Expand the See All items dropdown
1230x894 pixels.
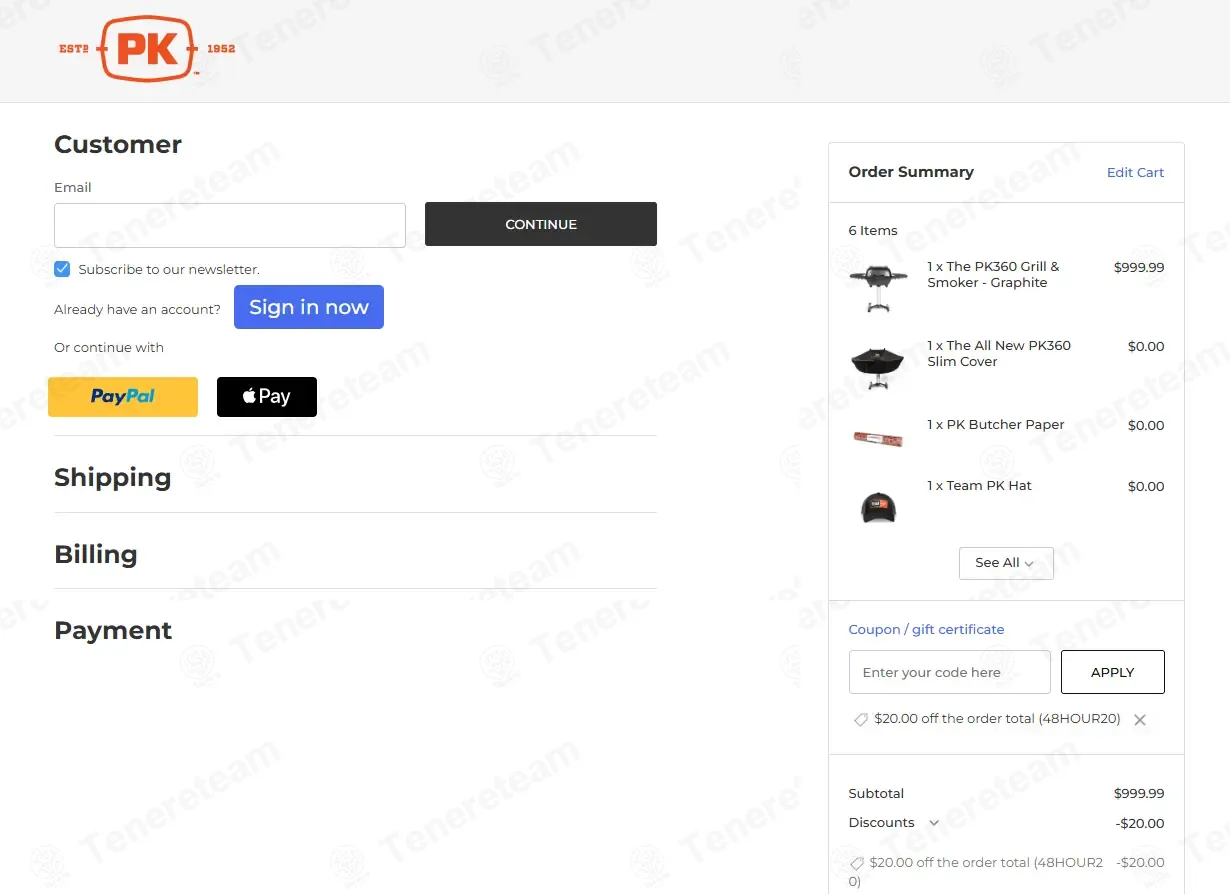coord(1006,563)
